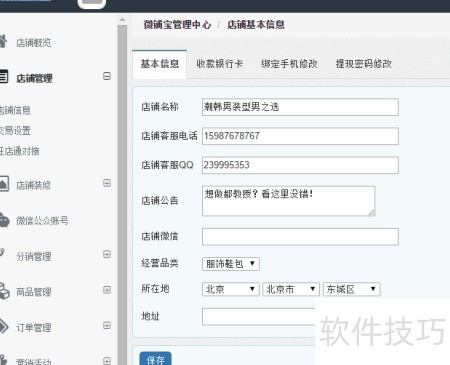Image resolution: width=450 pixels, height=365 pixels.
Task: Click the 店铺管理 list icon
Action: (4, 76)
